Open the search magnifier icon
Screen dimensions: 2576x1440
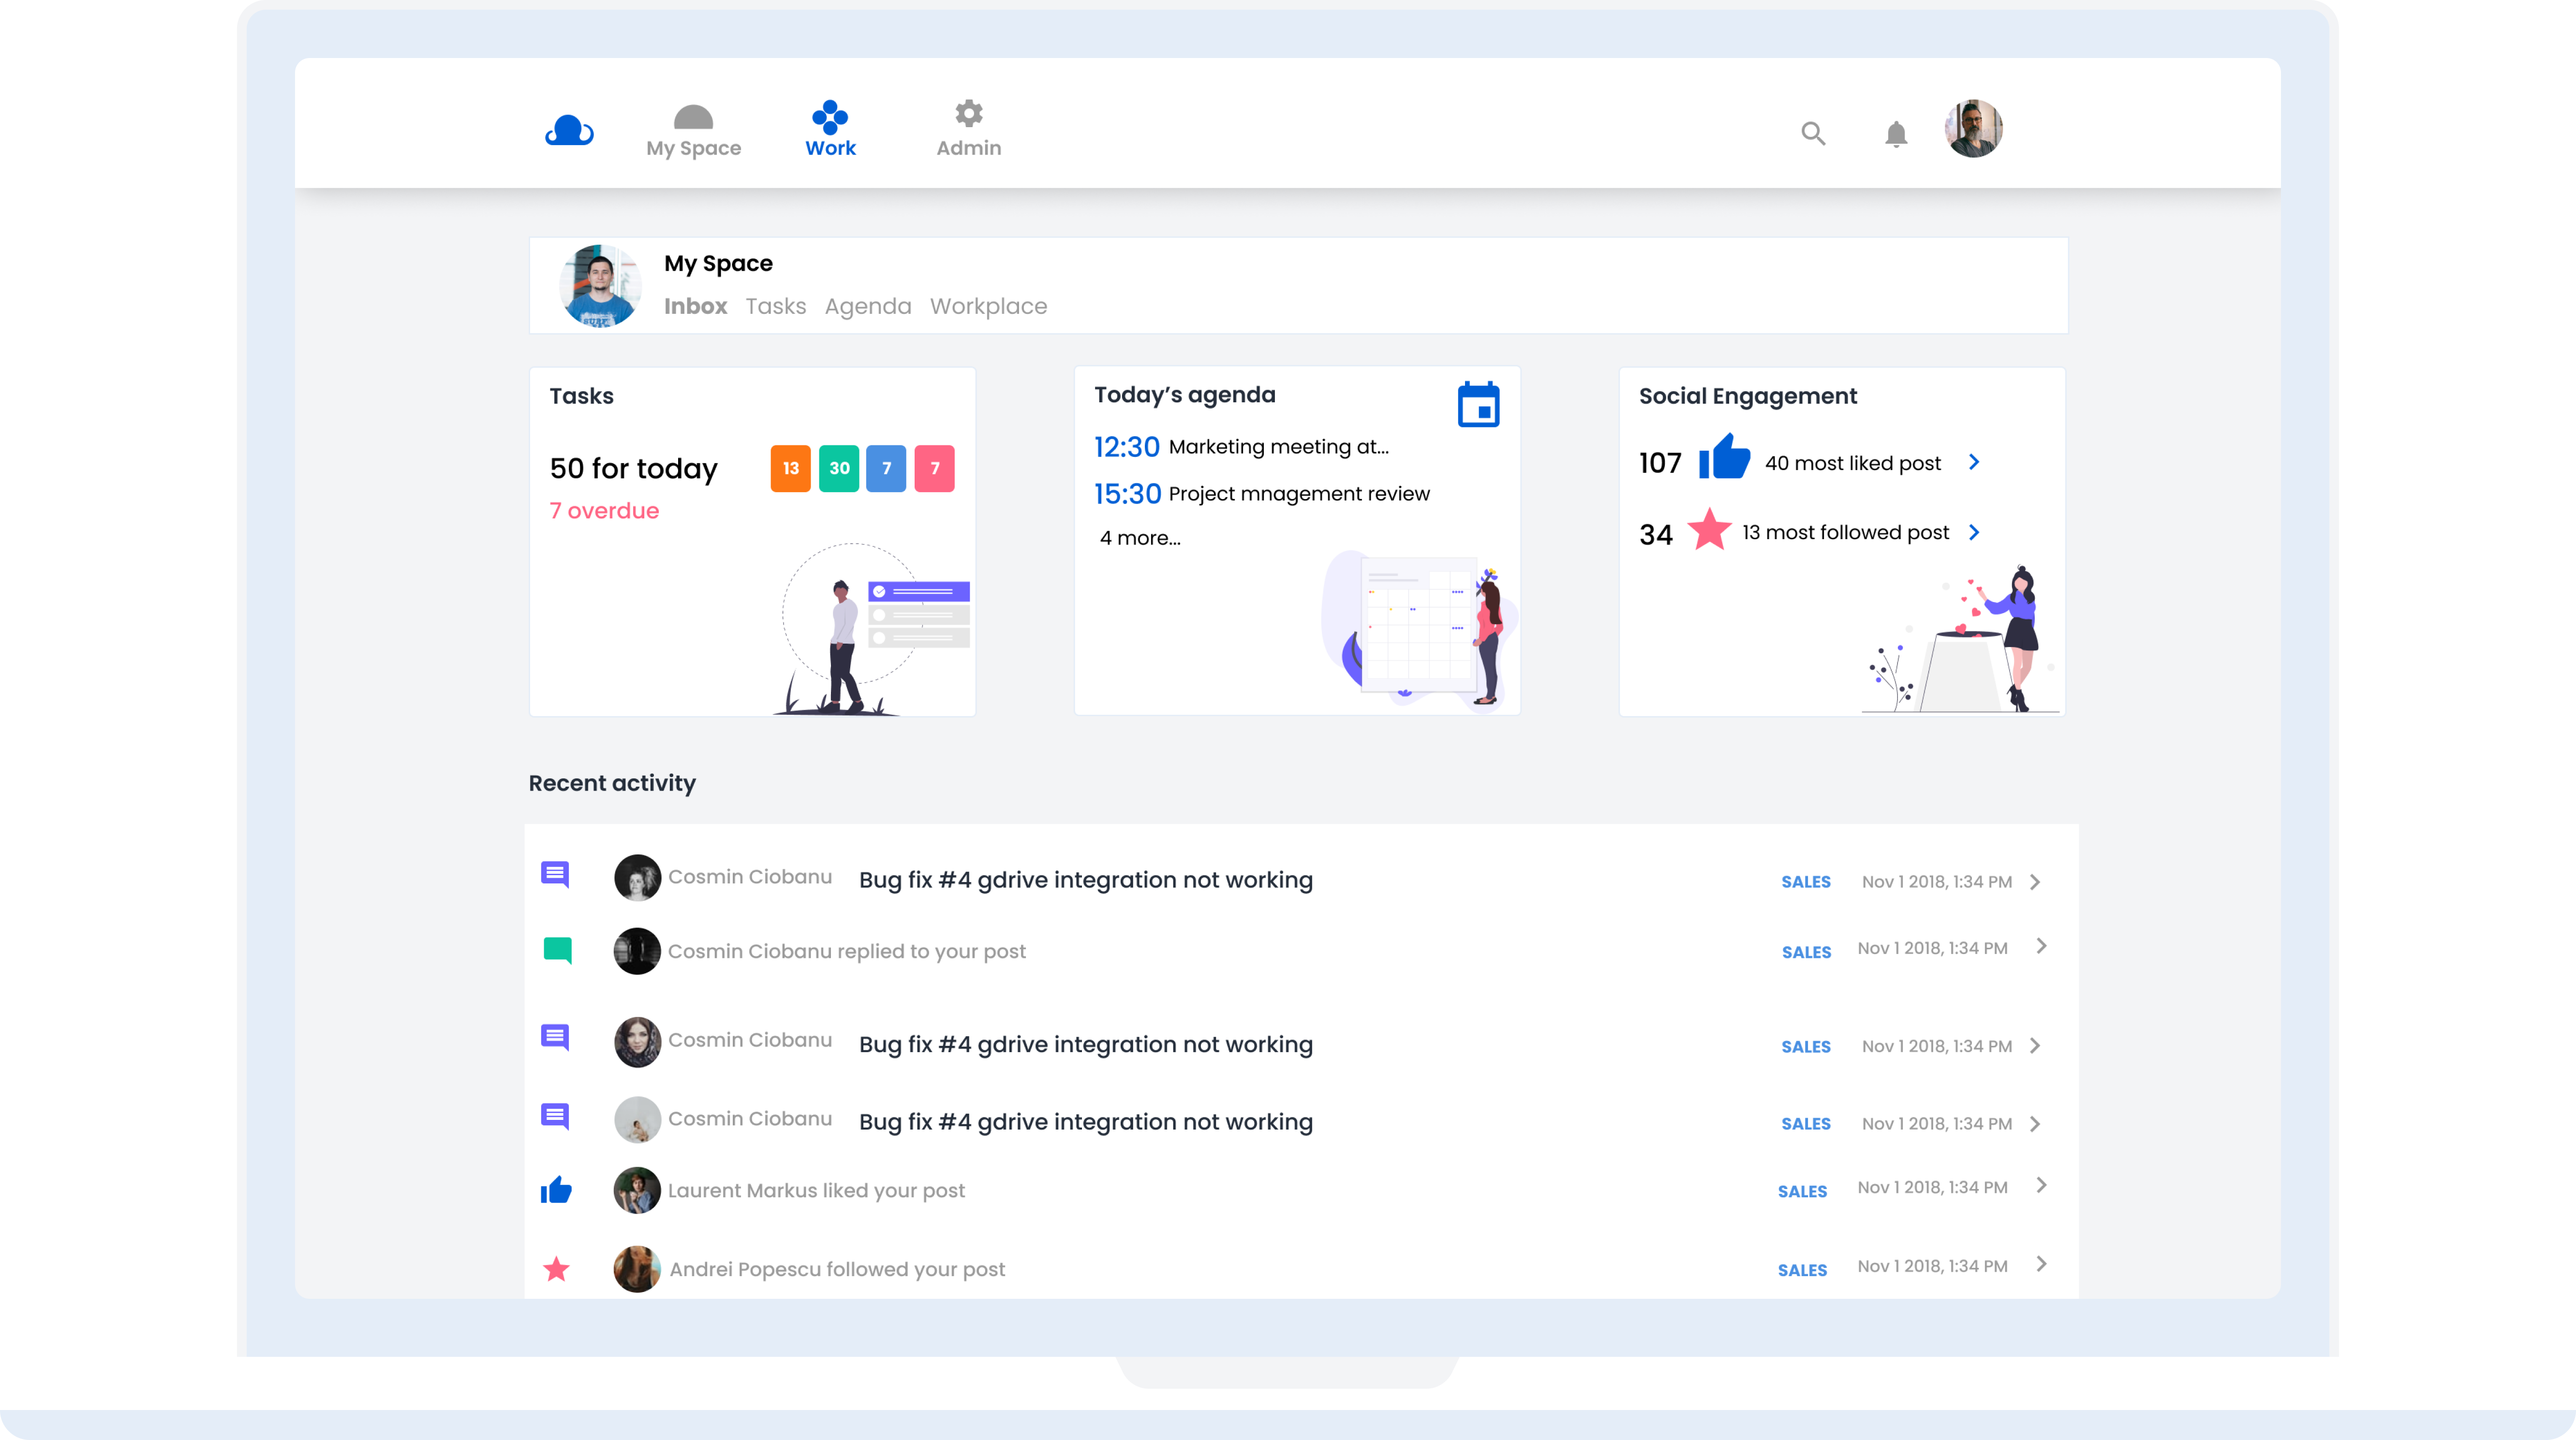pyautogui.click(x=1813, y=133)
